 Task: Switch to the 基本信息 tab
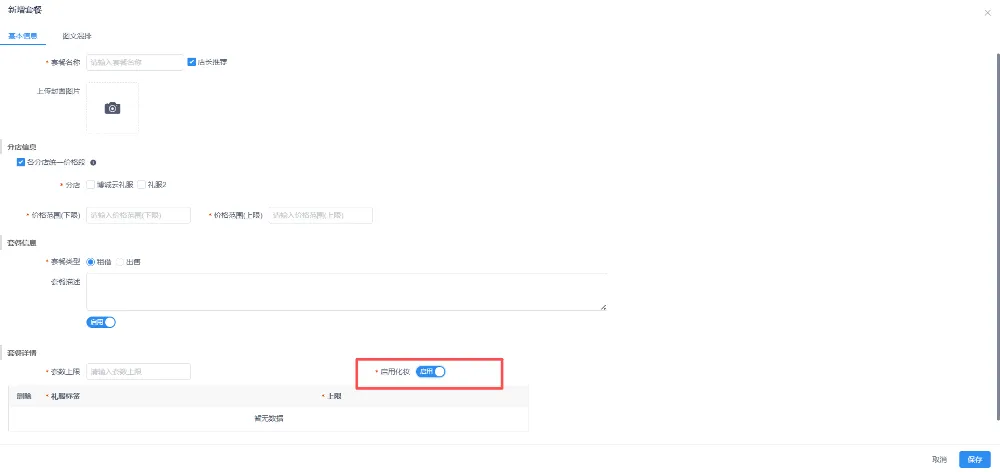tap(23, 36)
